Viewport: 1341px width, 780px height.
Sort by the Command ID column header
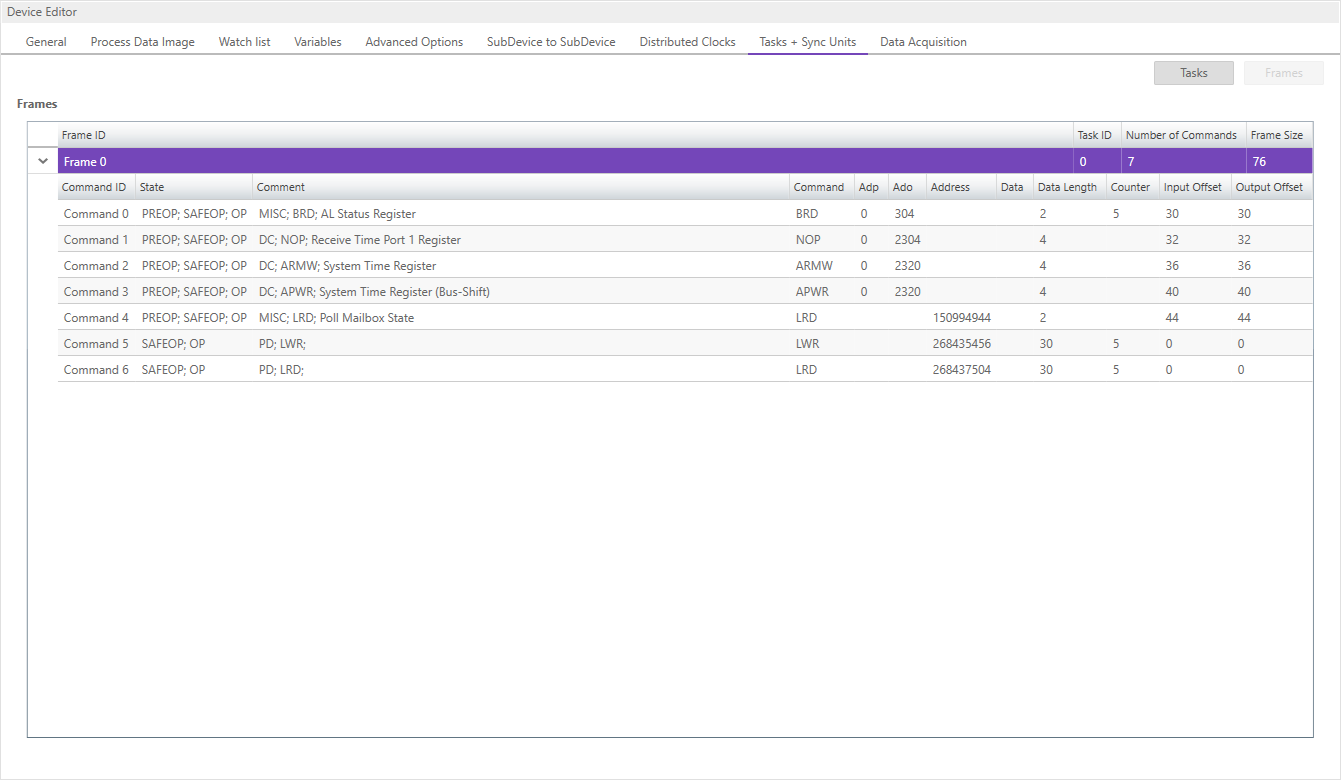click(x=94, y=187)
